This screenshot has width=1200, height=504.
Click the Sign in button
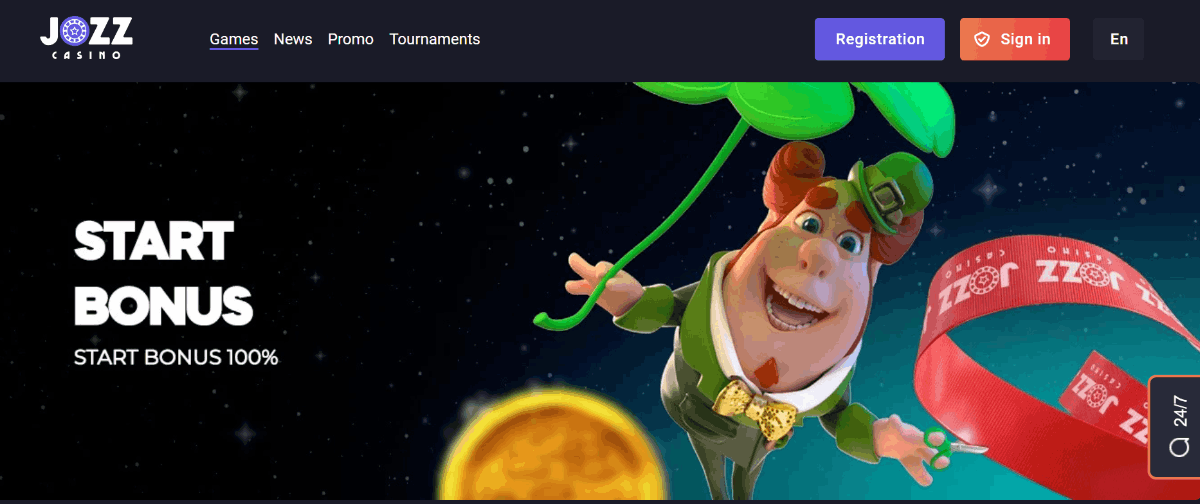pos(1015,39)
